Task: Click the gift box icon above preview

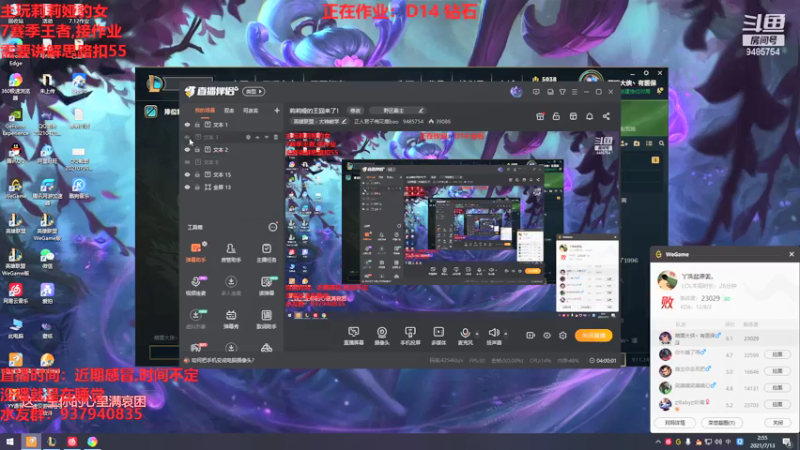Action: point(540,116)
